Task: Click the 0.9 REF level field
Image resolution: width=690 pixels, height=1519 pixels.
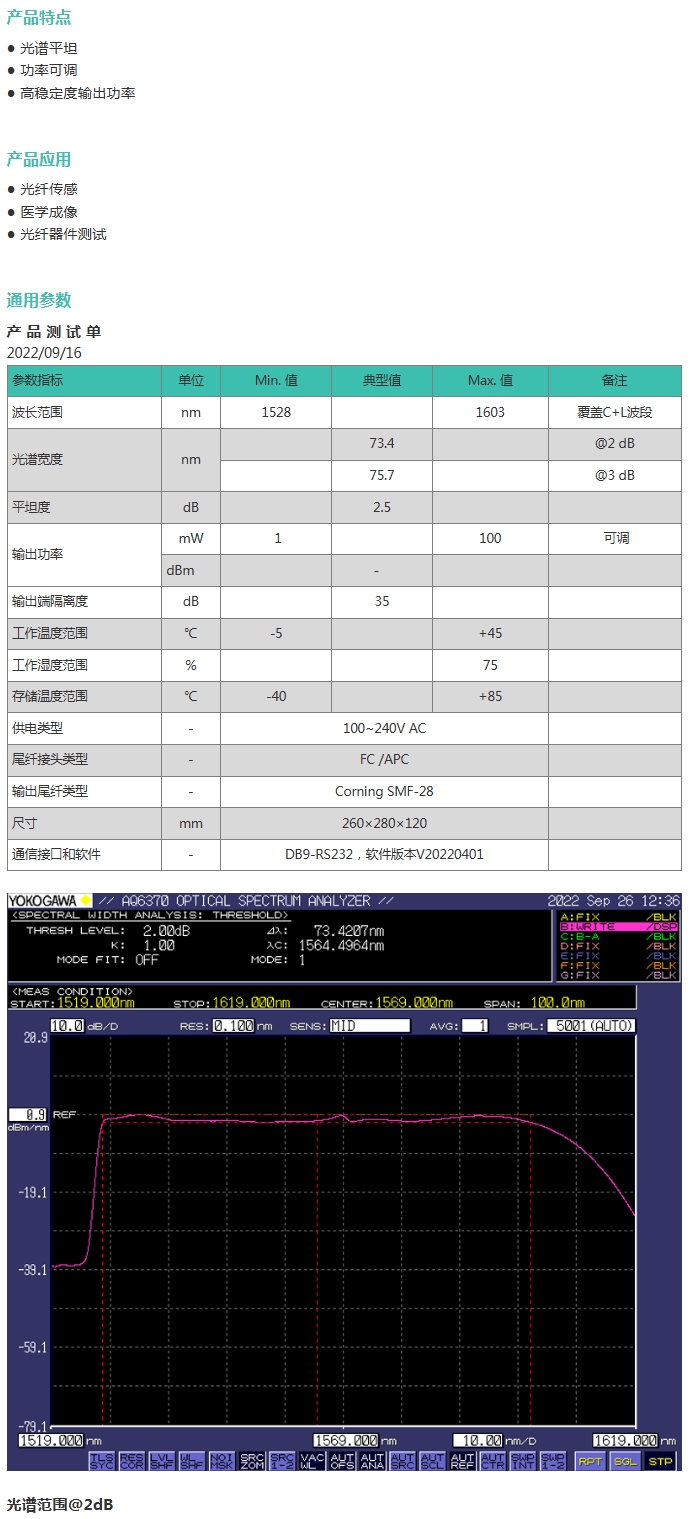Action: (27, 1114)
